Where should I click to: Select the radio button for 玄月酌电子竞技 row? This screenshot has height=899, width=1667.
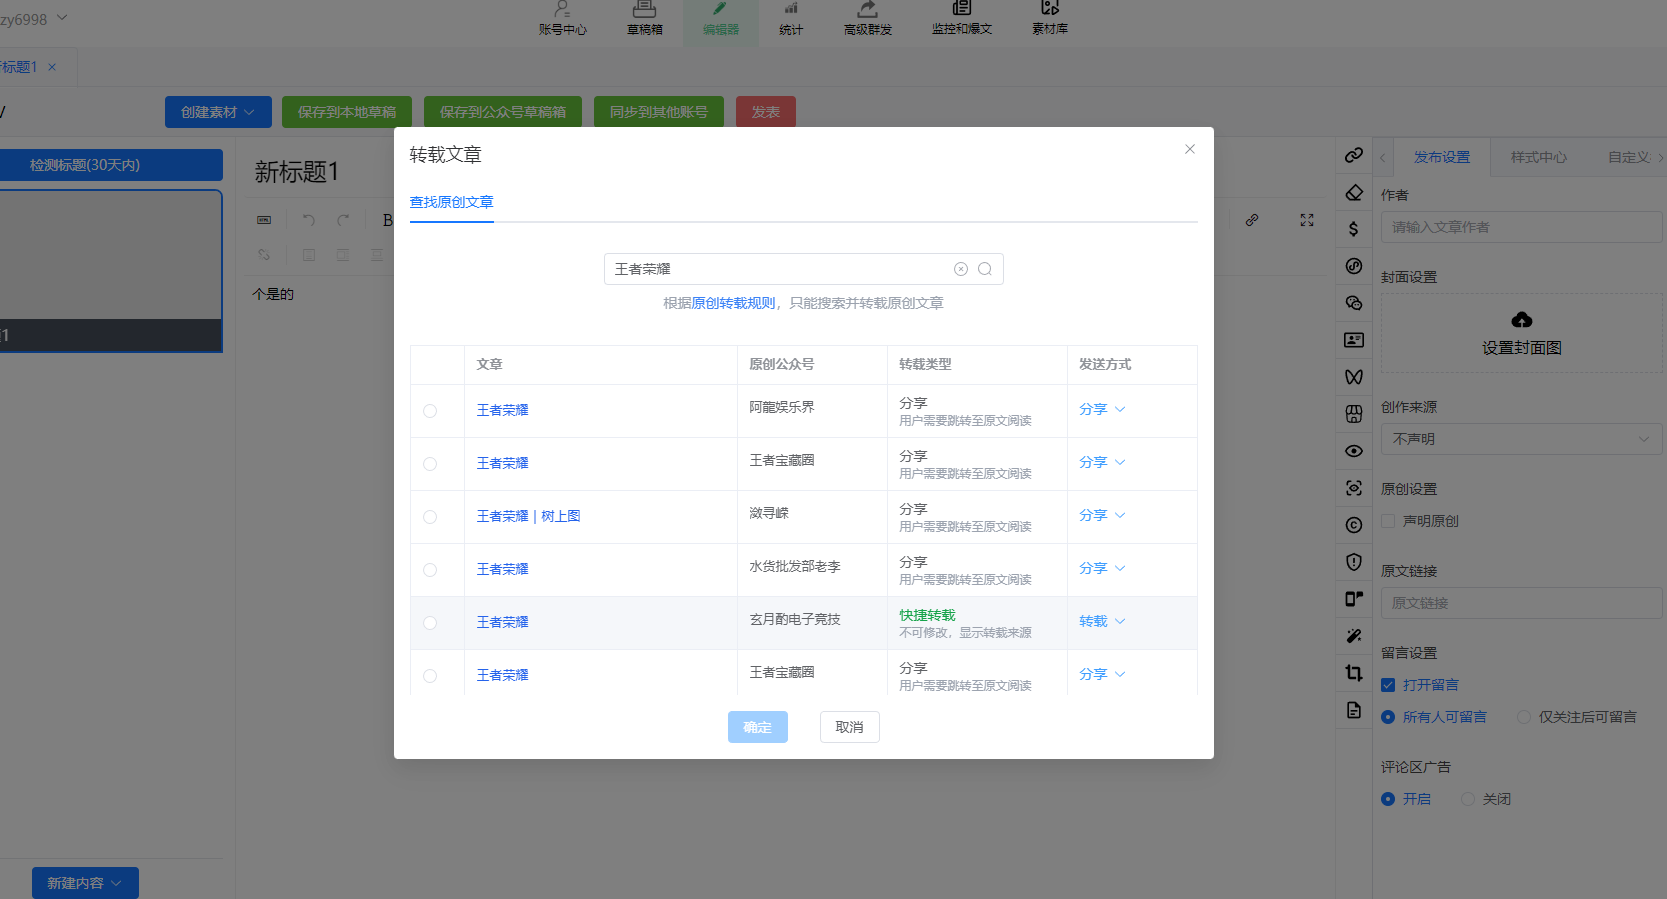(430, 623)
